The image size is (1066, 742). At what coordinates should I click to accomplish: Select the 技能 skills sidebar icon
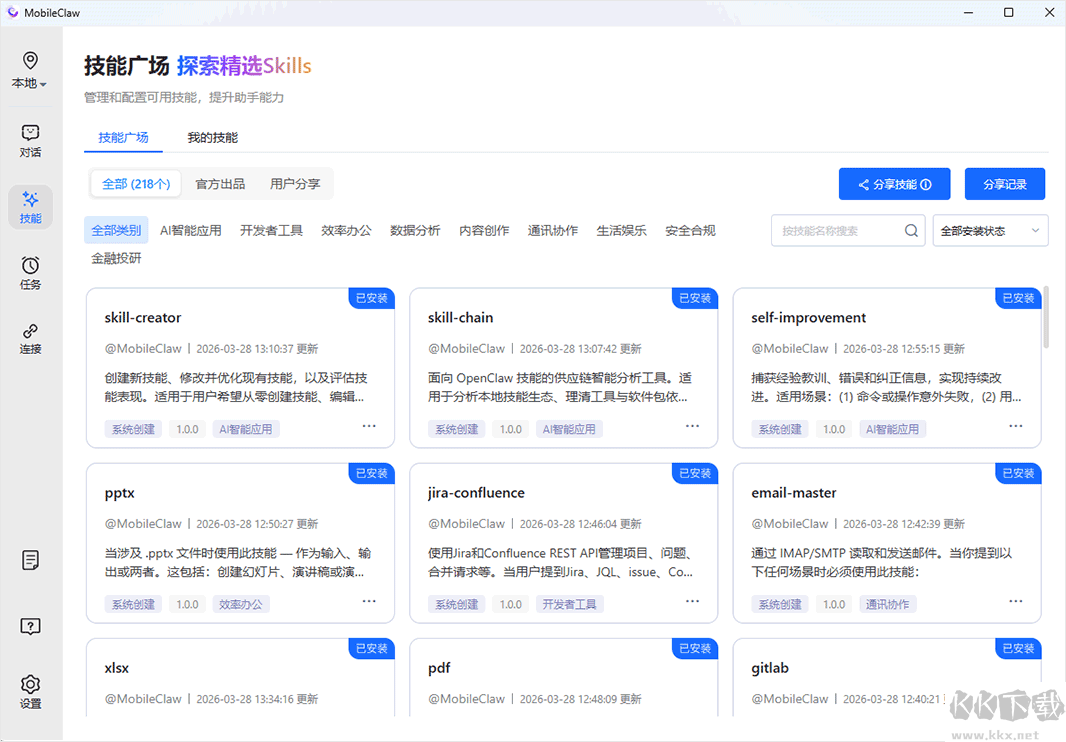(x=30, y=207)
